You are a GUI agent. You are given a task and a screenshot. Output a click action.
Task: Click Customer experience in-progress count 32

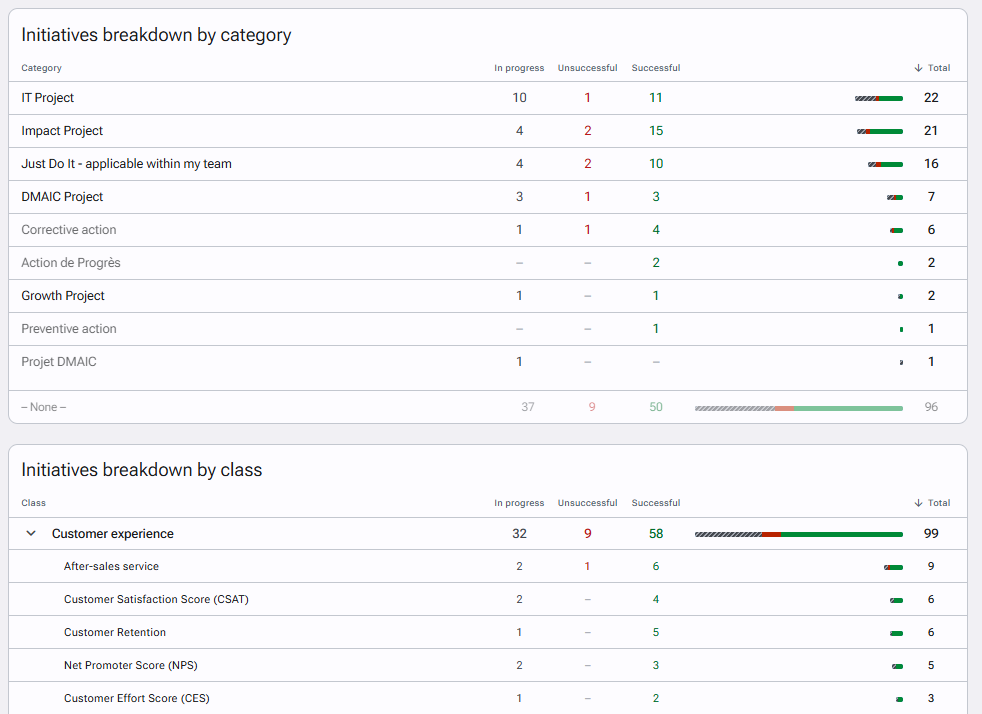(x=519, y=534)
